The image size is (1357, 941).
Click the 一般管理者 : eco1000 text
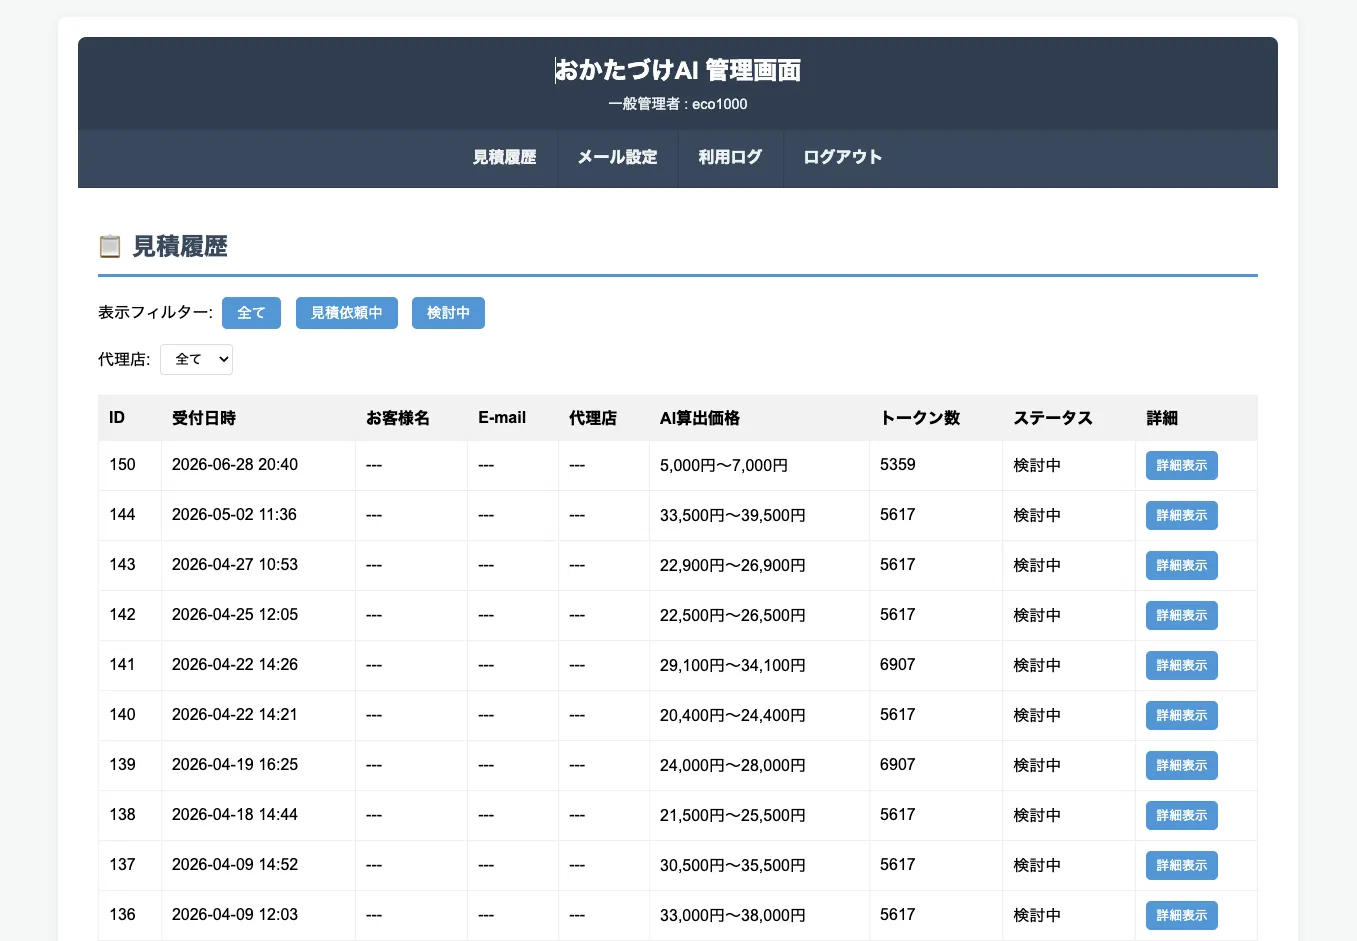tap(678, 104)
